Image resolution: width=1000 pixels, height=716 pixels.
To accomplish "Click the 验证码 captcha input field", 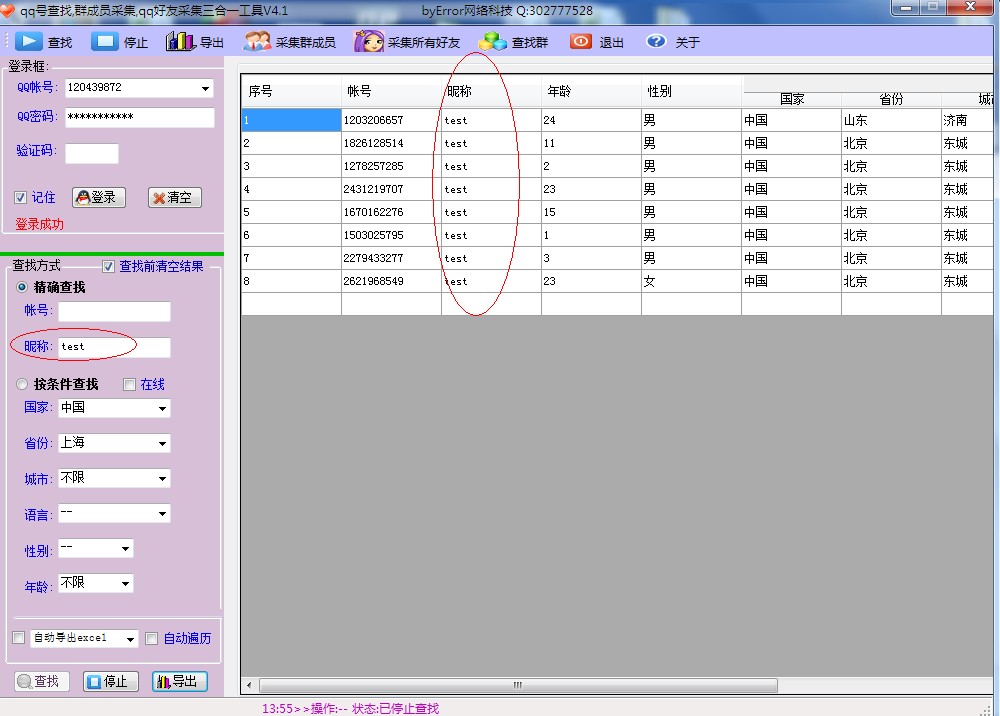I will (x=92, y=153).
